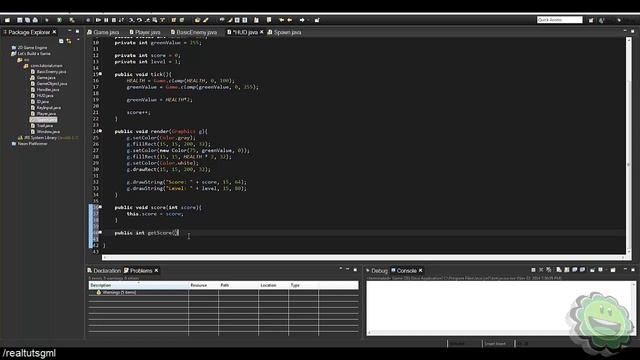Select Handler.java in Package Explorer

(45, 90)
